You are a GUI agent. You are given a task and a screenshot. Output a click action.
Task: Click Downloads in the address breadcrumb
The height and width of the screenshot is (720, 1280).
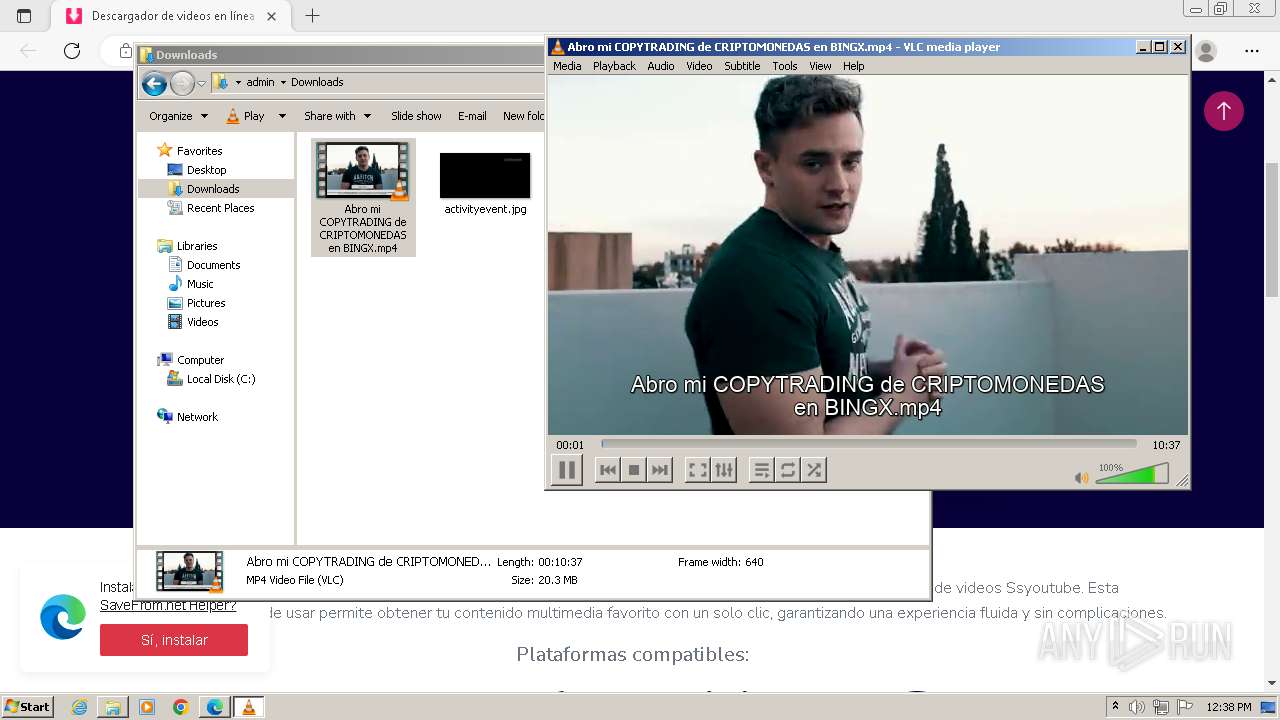point(317,82)
